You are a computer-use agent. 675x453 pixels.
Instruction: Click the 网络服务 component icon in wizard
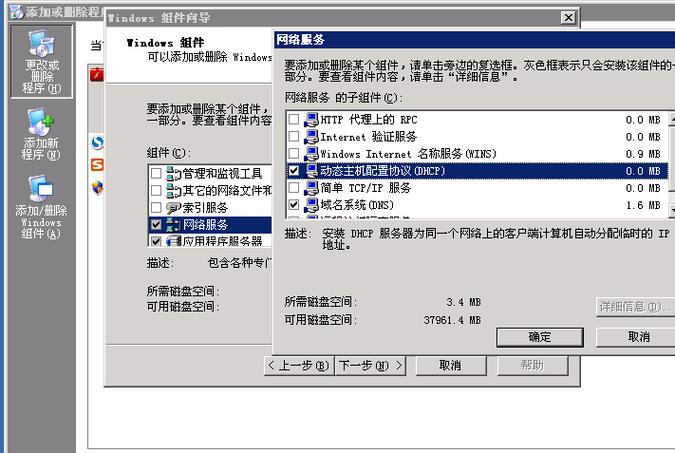[x=173, y=224]
